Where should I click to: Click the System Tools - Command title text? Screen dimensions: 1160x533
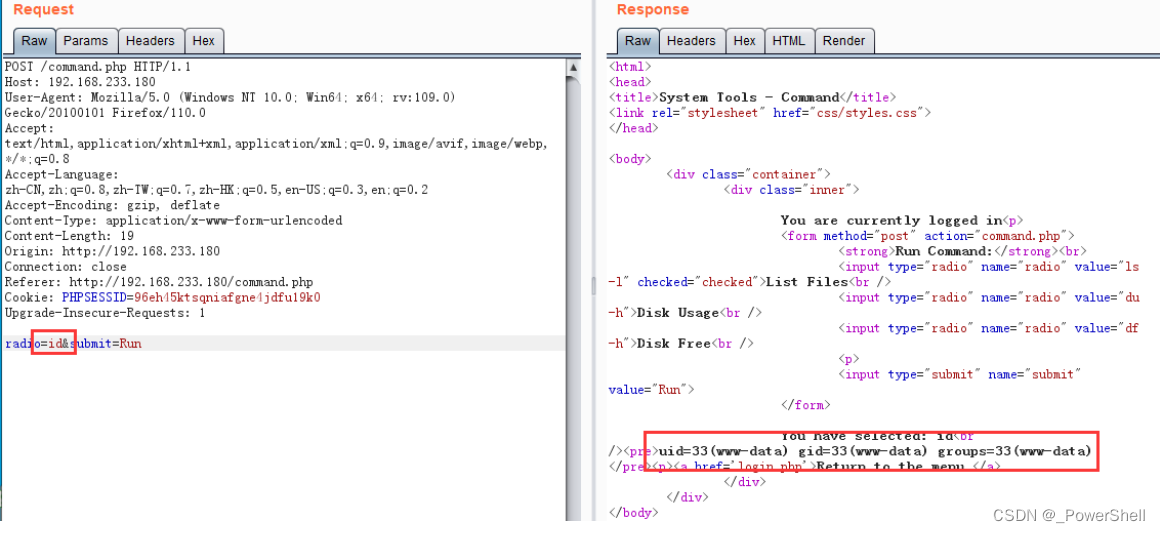(749, 97)
